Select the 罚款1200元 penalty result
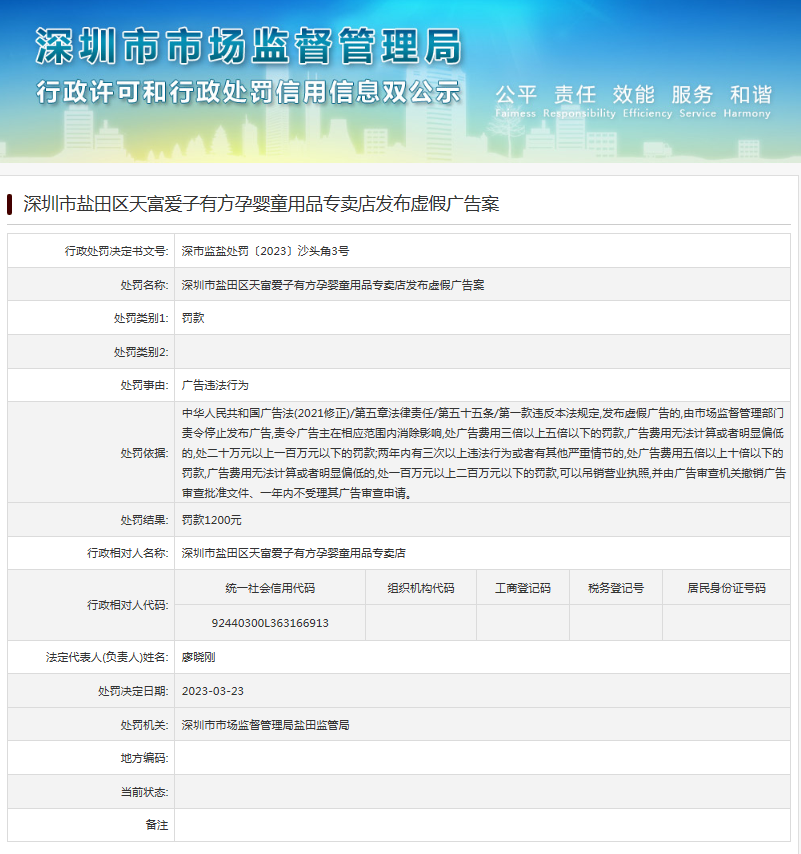 tap(212, 520)
